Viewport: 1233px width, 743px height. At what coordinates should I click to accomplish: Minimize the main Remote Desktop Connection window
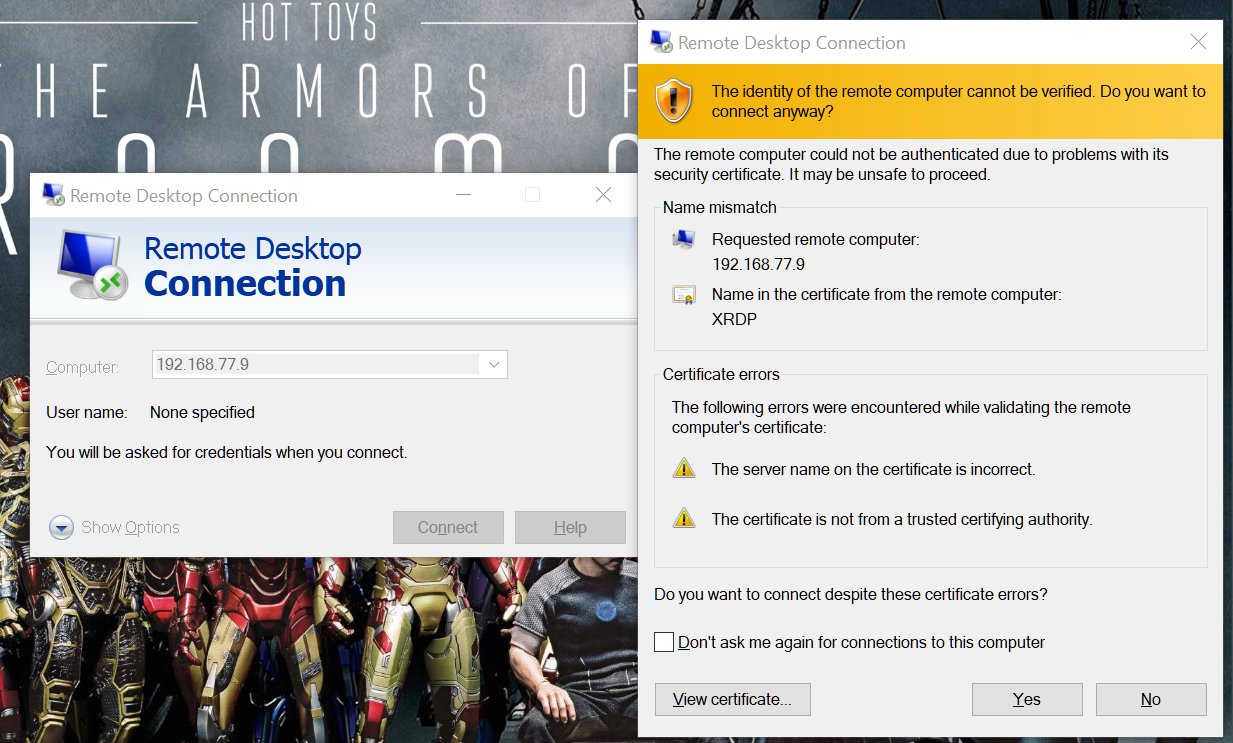pos(463,195)
